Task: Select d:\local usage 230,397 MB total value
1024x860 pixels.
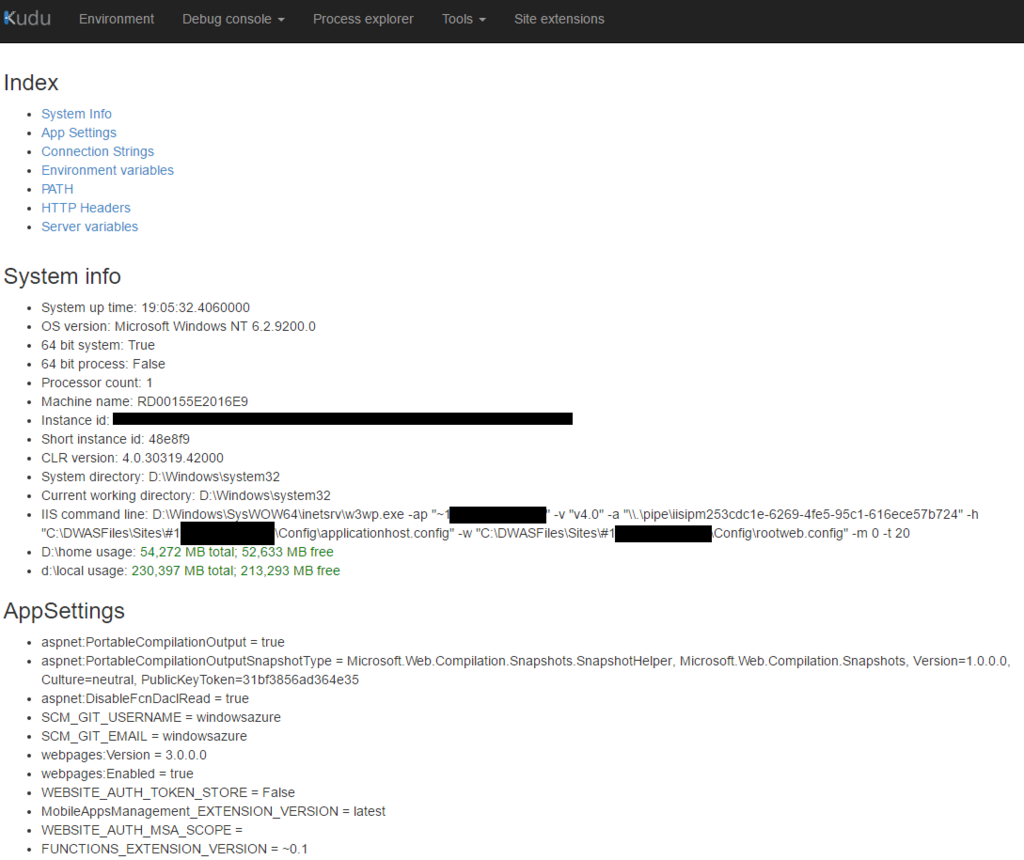Action: point(236,571)
